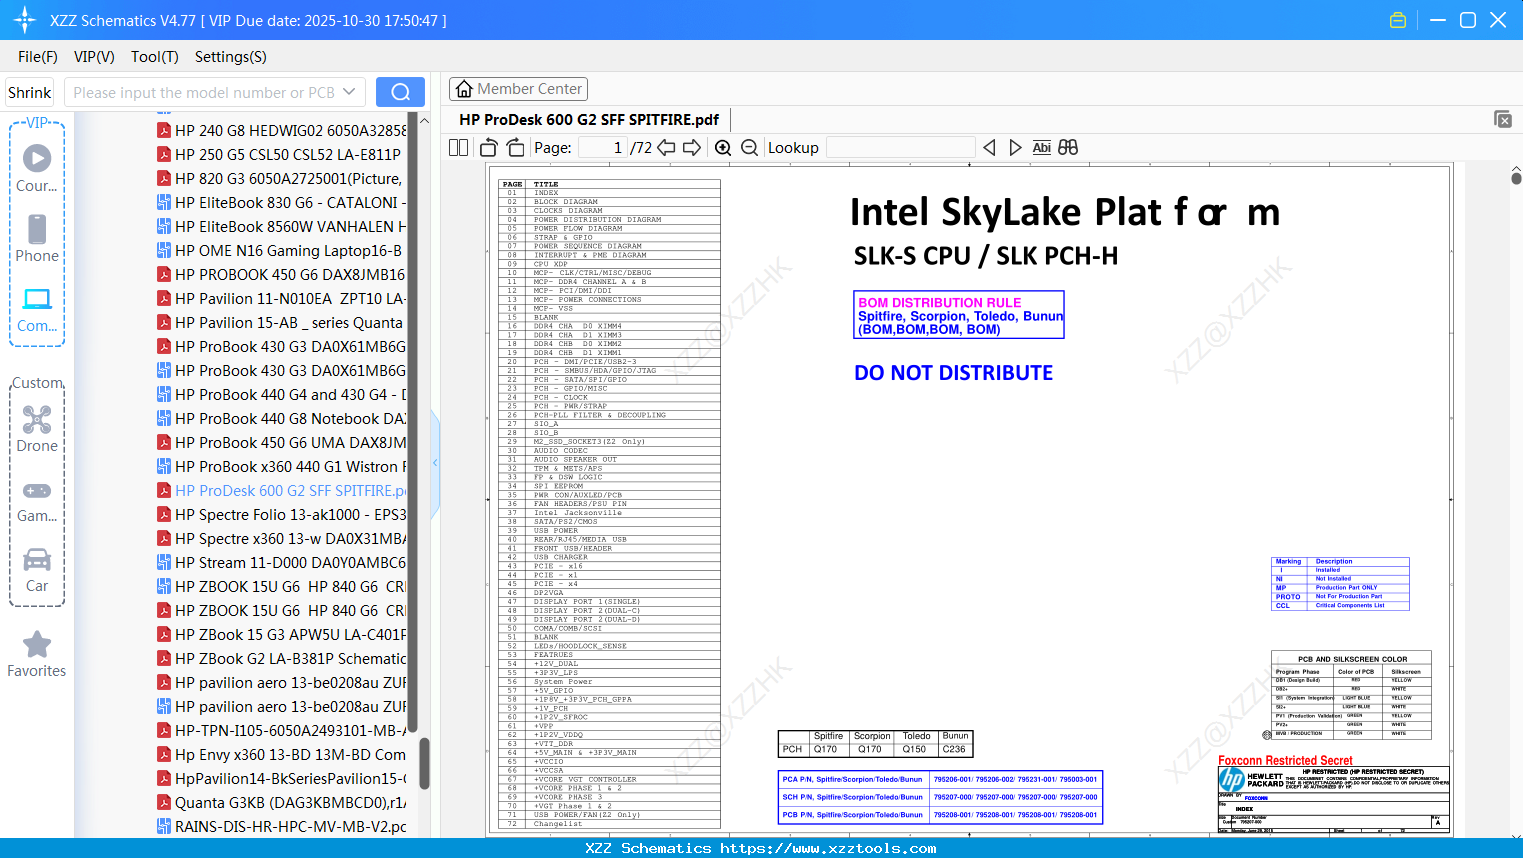The height and width of the screenshot is (858, 1523).
Task: Select highlighted HP ProDesk 600 G2 SFF SPITFIRE file
Action: (282, 490)
